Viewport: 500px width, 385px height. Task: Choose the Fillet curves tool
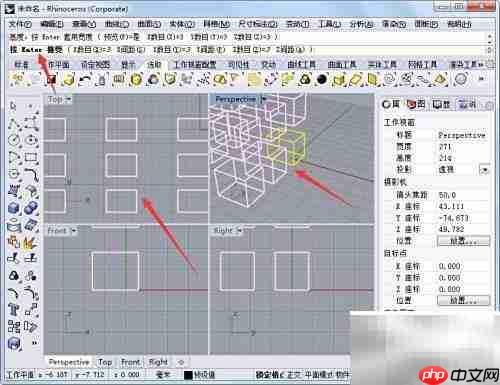(31, 174)
